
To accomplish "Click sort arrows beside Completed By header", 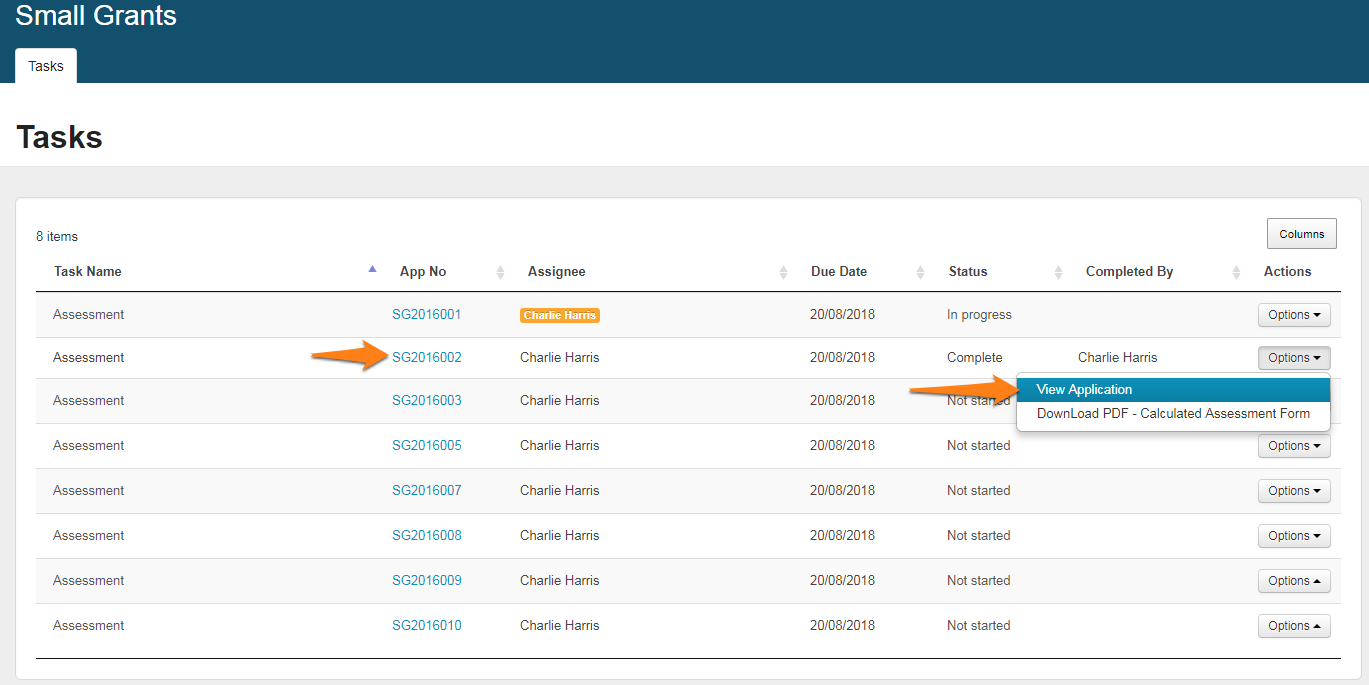I will coord(1236,272).
